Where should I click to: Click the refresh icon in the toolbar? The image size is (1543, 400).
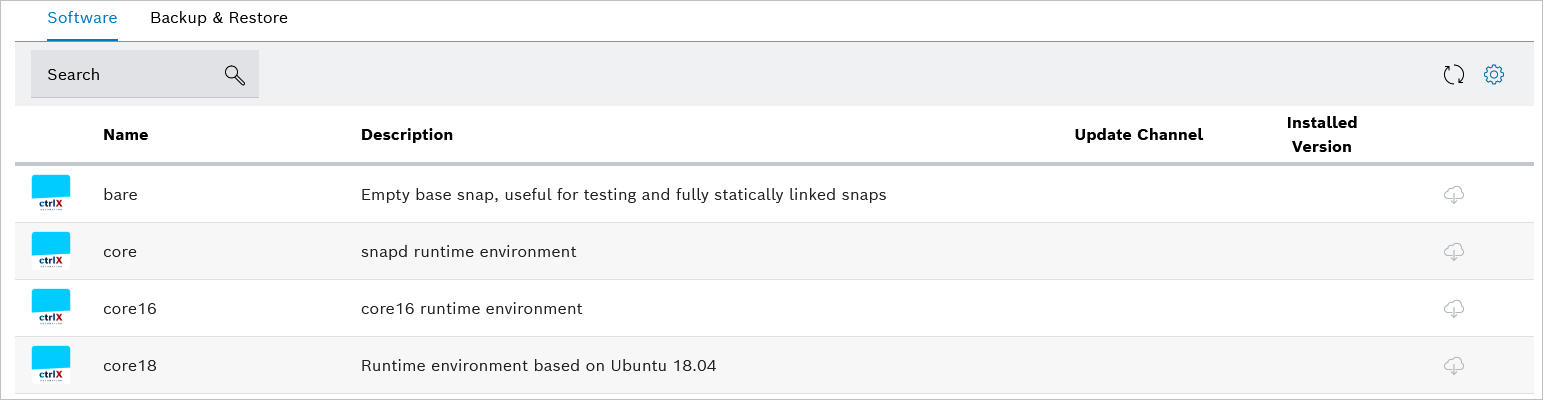[x=1453, y=74]
